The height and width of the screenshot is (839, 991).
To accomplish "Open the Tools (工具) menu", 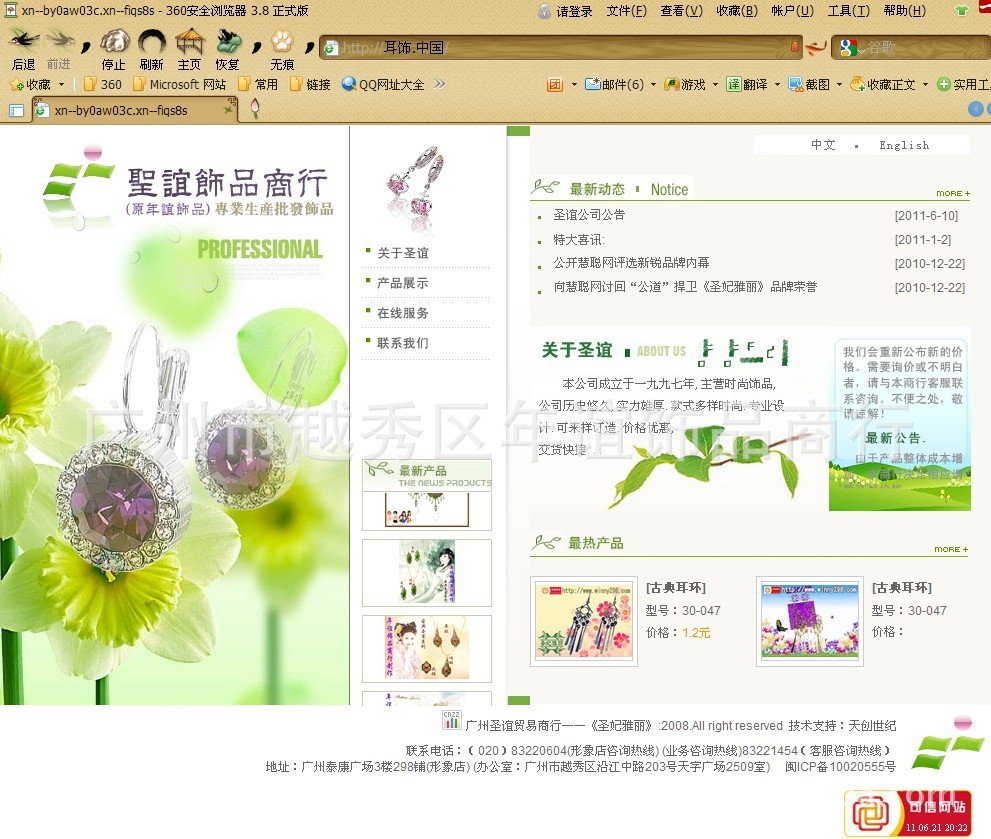I will [x=848, y=11].
